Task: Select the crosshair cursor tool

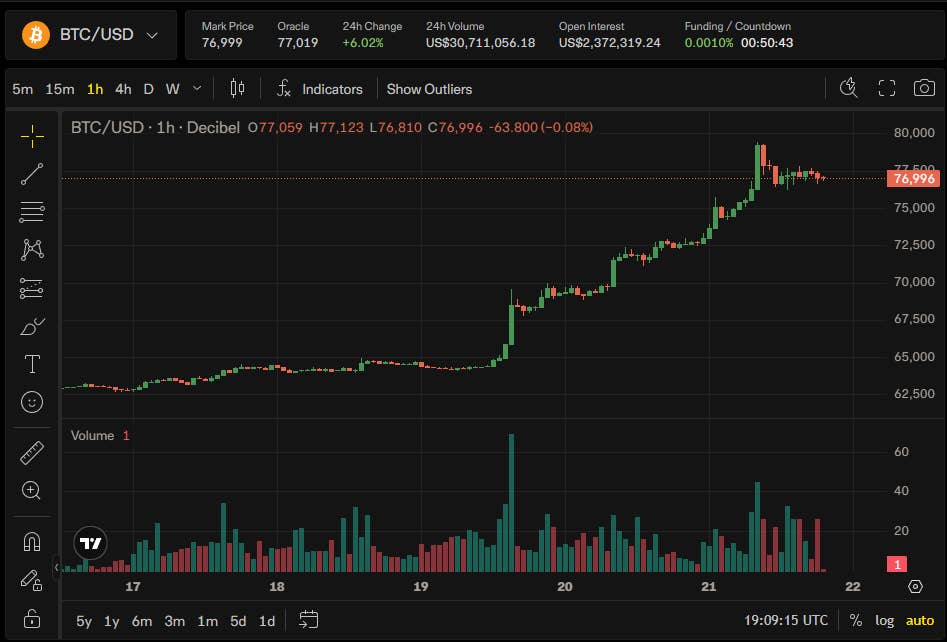Action: (32, 136)
